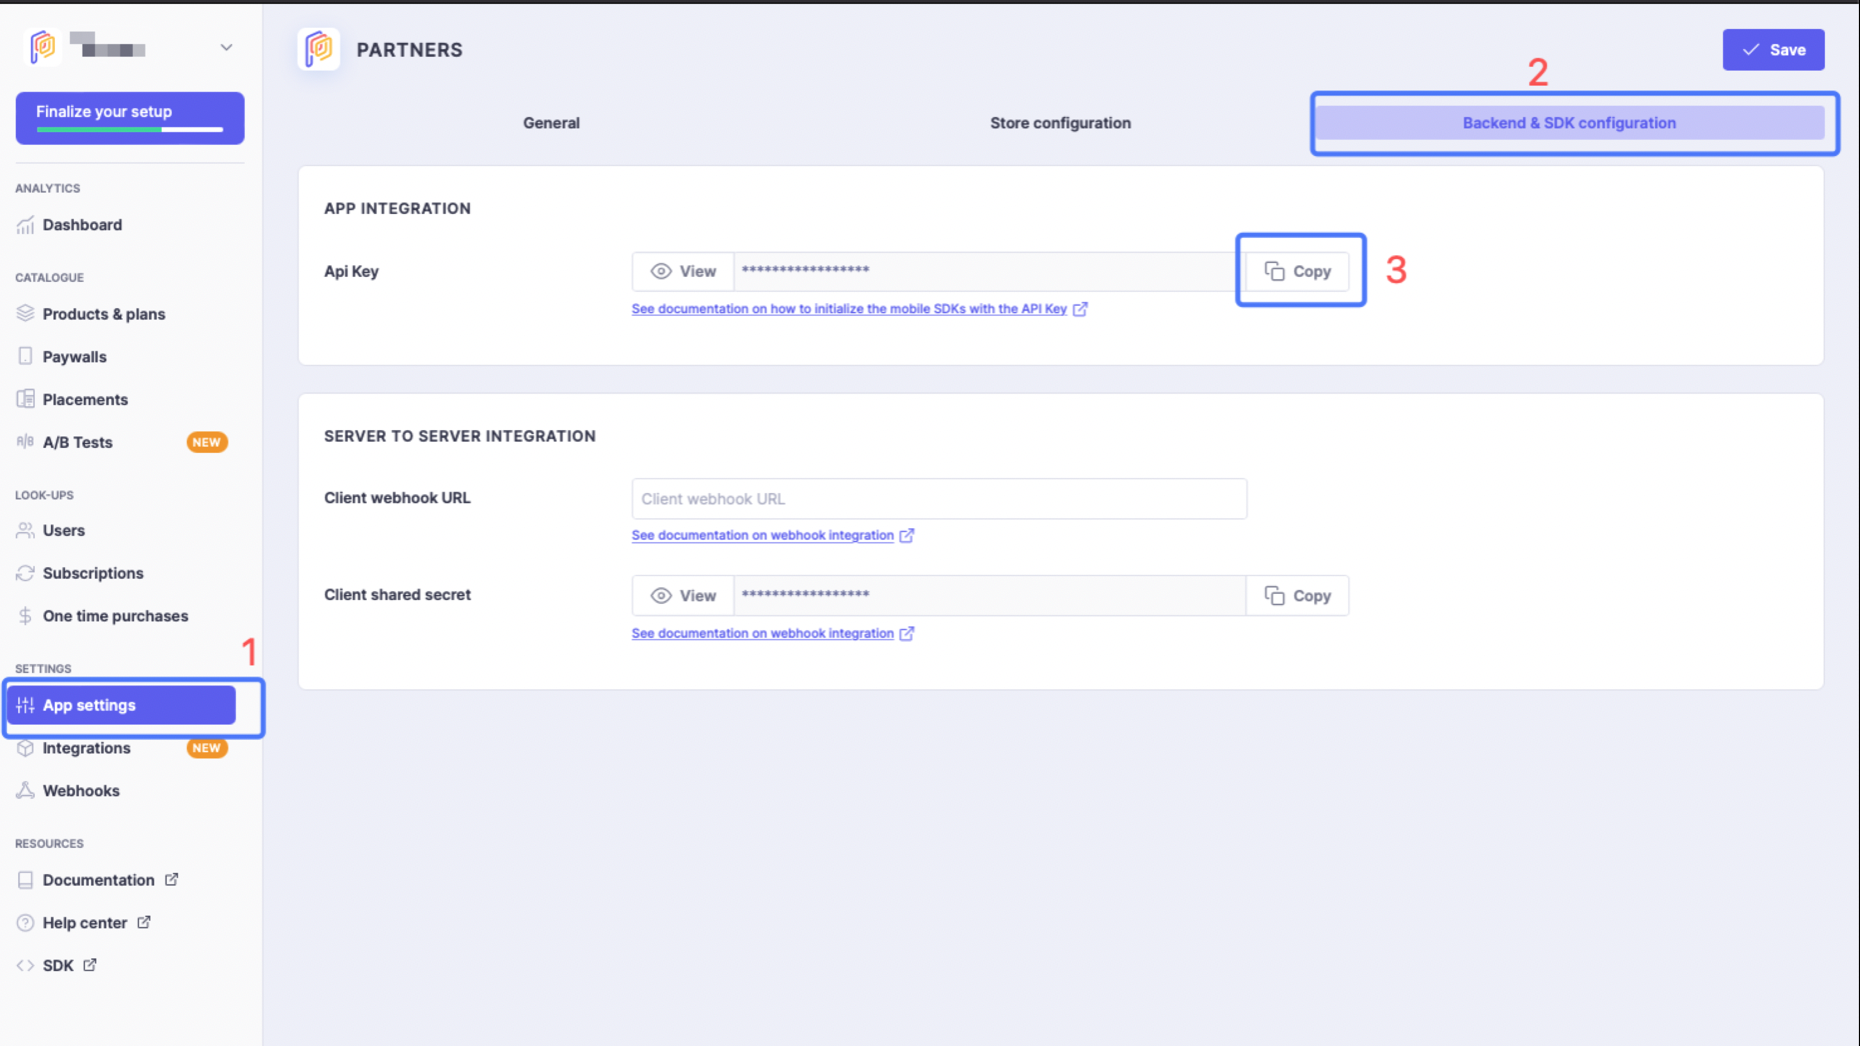The height and width of the screenshot is (1046, 1860).
Task: Expand the app selector chevron dropdown
Action: coord(226,48)
